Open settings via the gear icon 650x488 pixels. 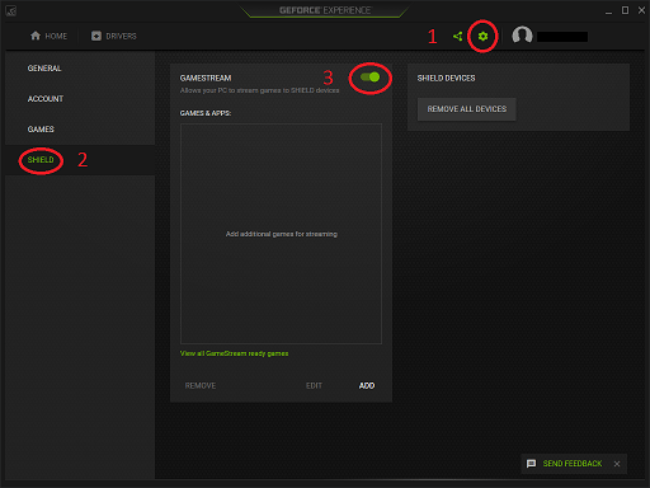coord(483,36)
